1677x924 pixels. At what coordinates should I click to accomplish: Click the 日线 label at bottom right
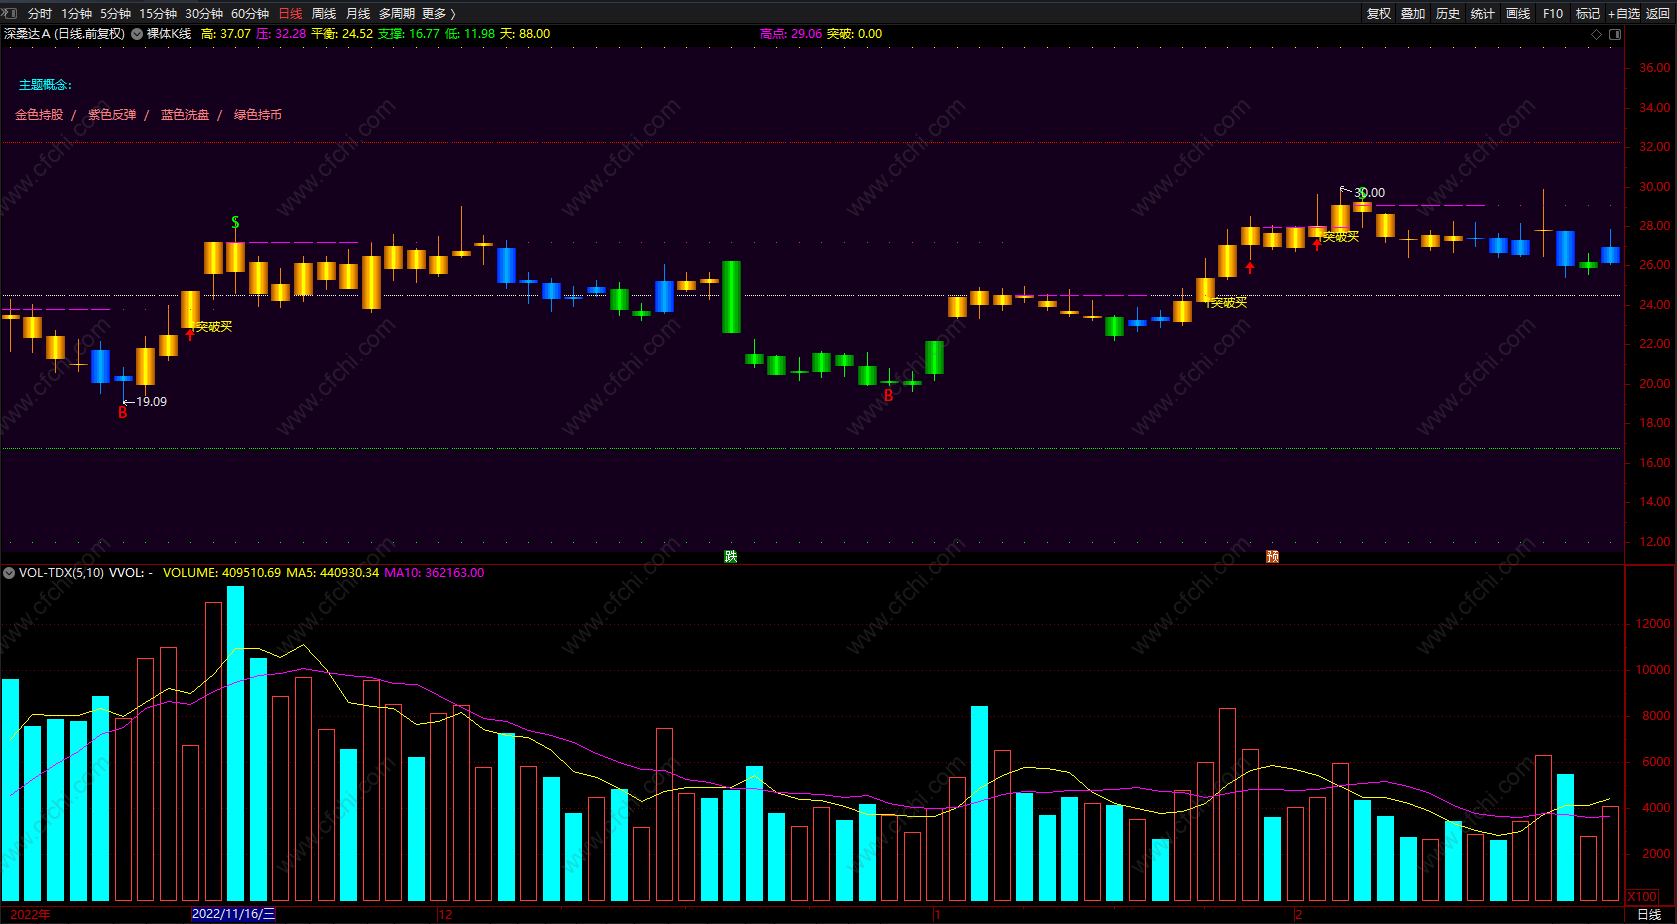[x=1649, y=915]
